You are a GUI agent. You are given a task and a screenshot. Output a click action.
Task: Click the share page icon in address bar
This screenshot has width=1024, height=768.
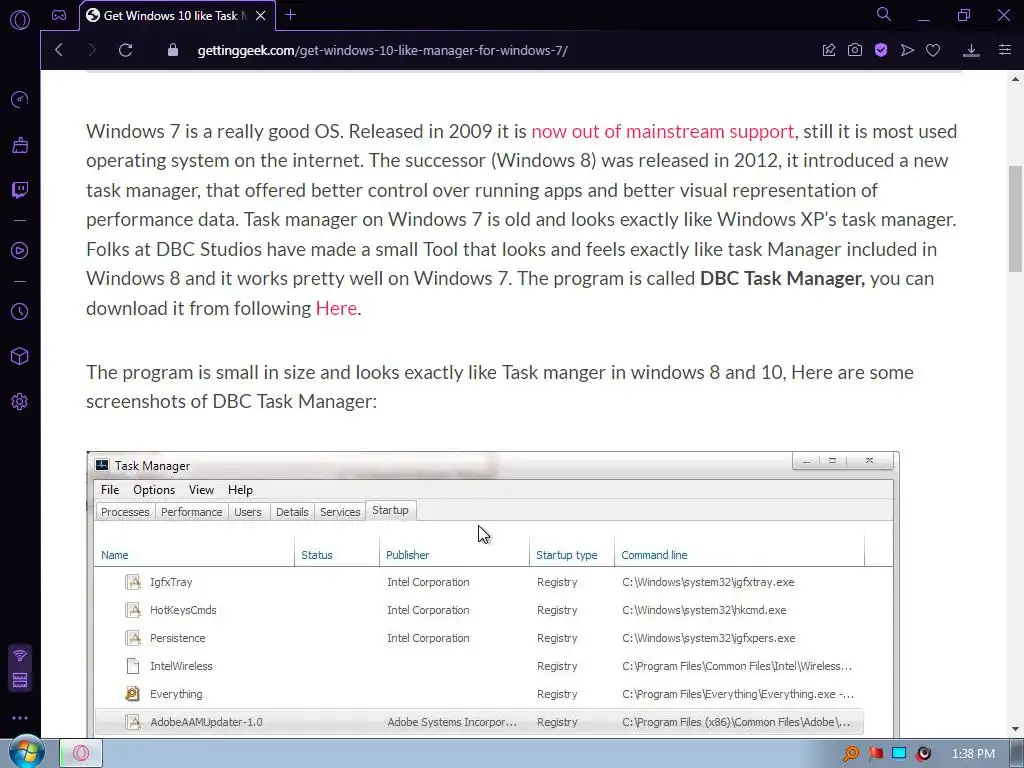click(829, 50)
